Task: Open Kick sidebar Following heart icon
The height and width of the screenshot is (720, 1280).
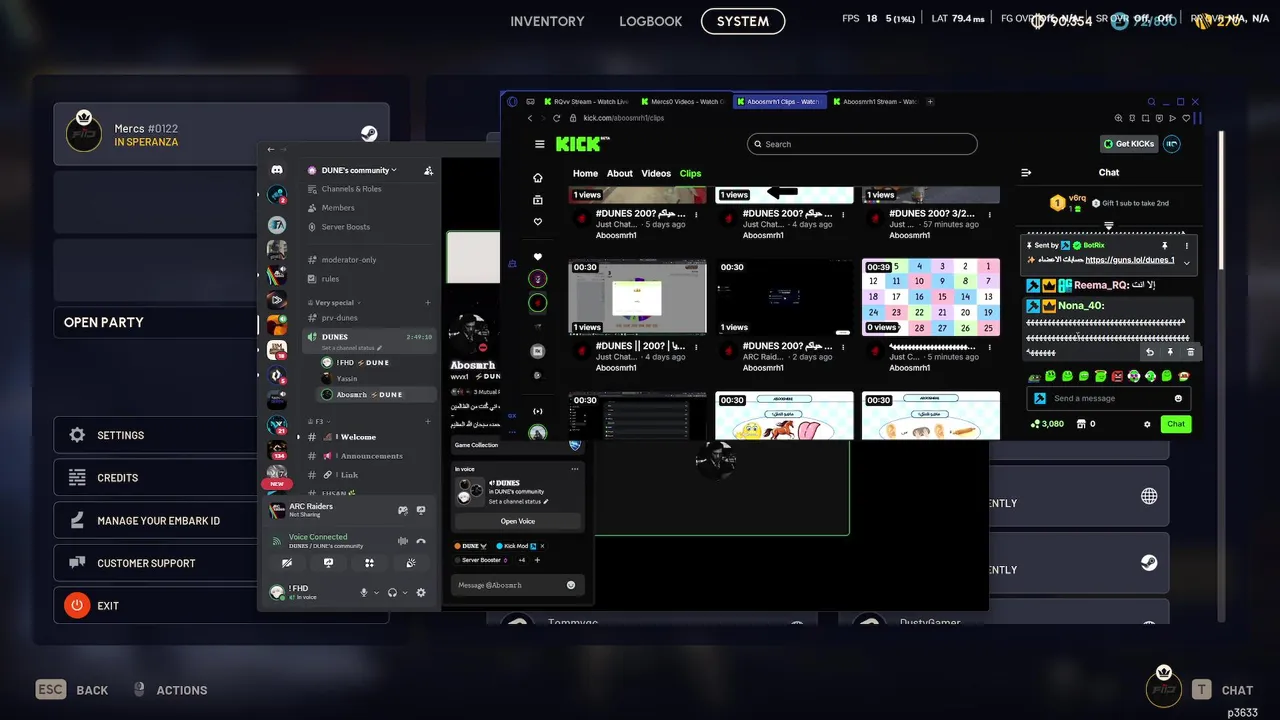Action: tap(538, 222)
